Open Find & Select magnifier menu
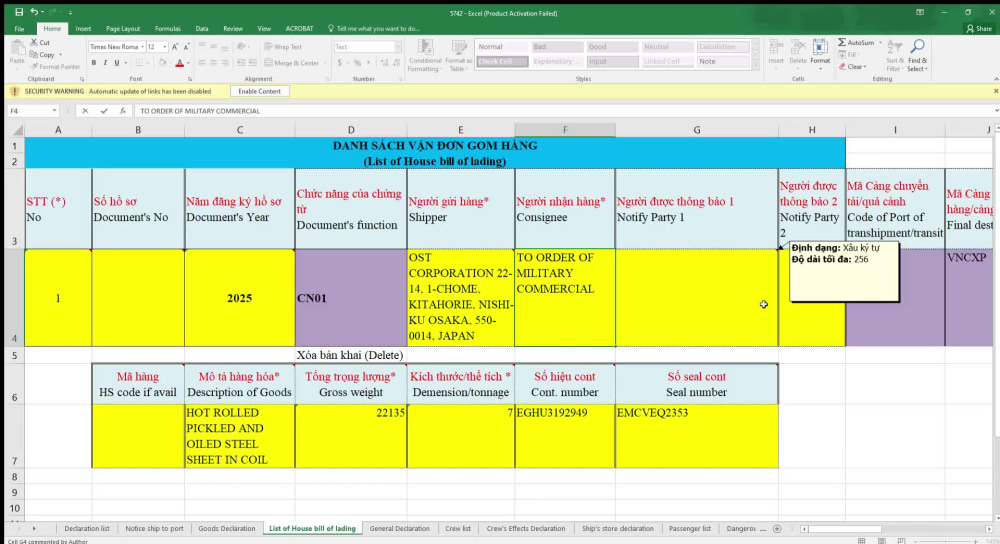This screenshot has height=544, width=1000. 917,56
